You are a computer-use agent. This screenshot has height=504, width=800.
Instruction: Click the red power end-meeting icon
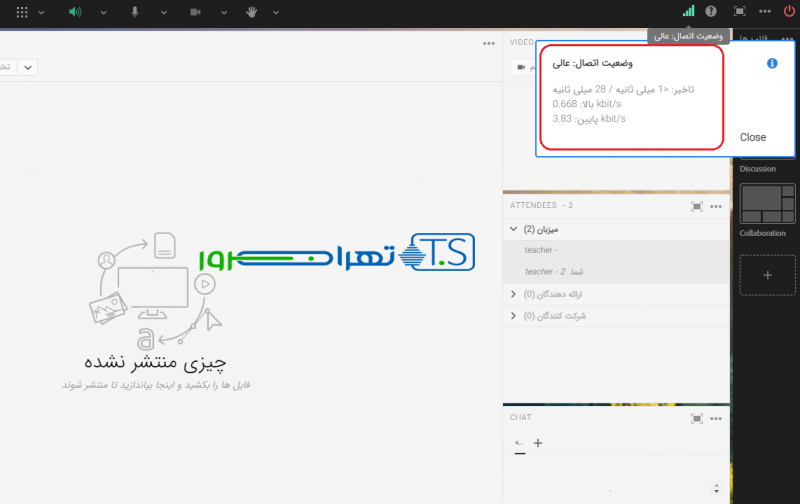click(789, 12)
